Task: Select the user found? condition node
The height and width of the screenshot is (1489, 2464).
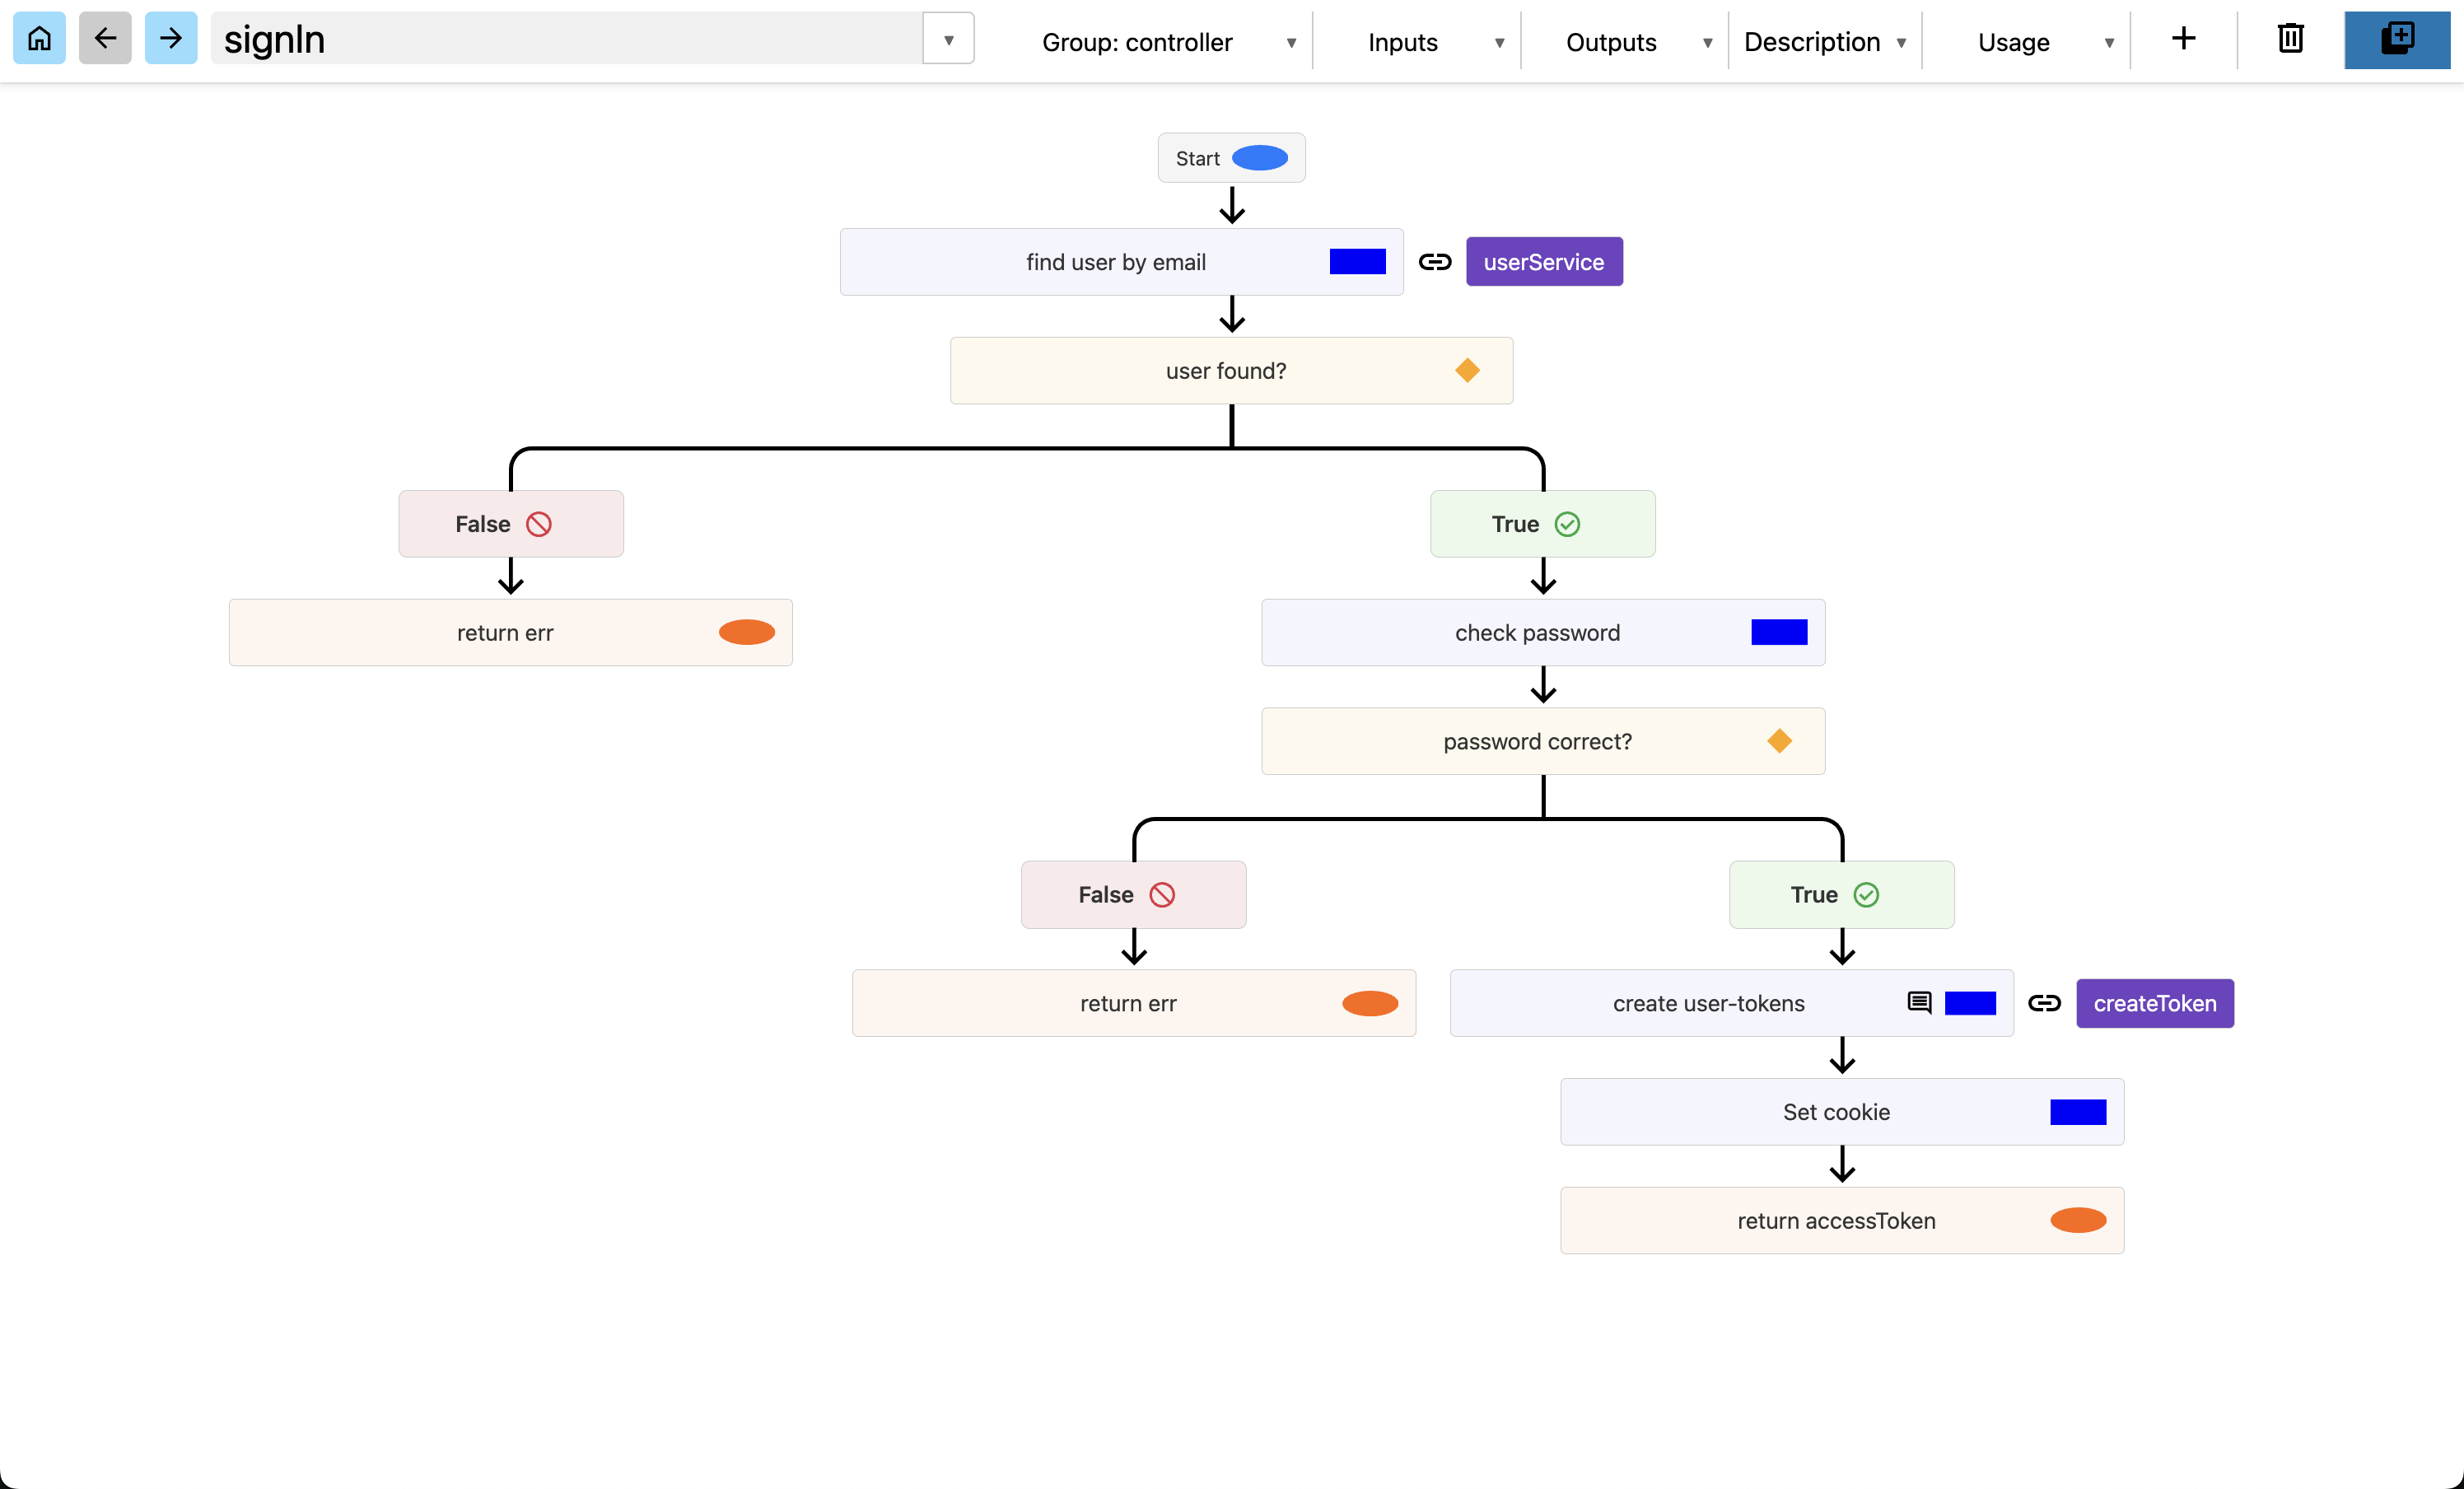Action: click(x=1231, y=371)
